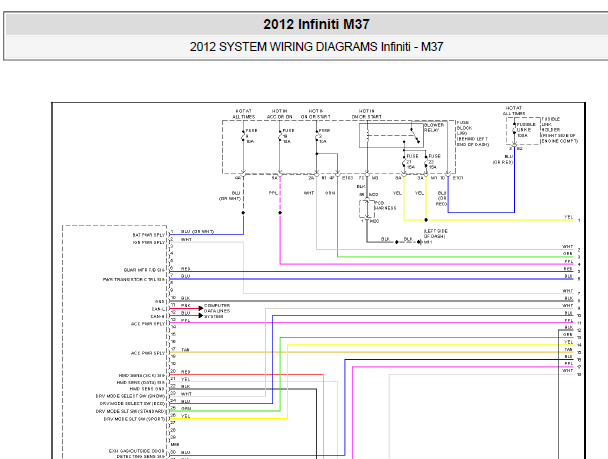Click the 100A fusible link symbol

515,130
